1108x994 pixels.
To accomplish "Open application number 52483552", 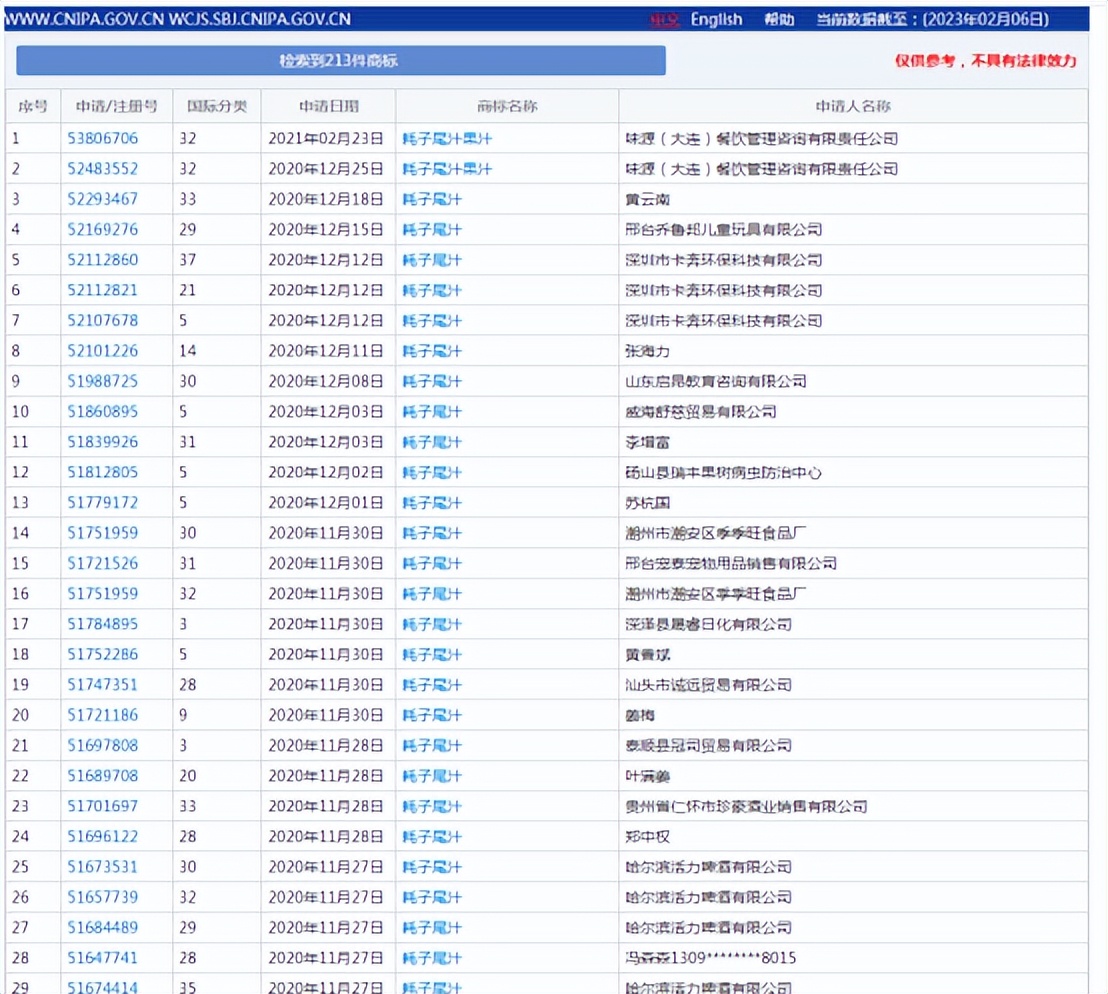I will pos(103,169).
